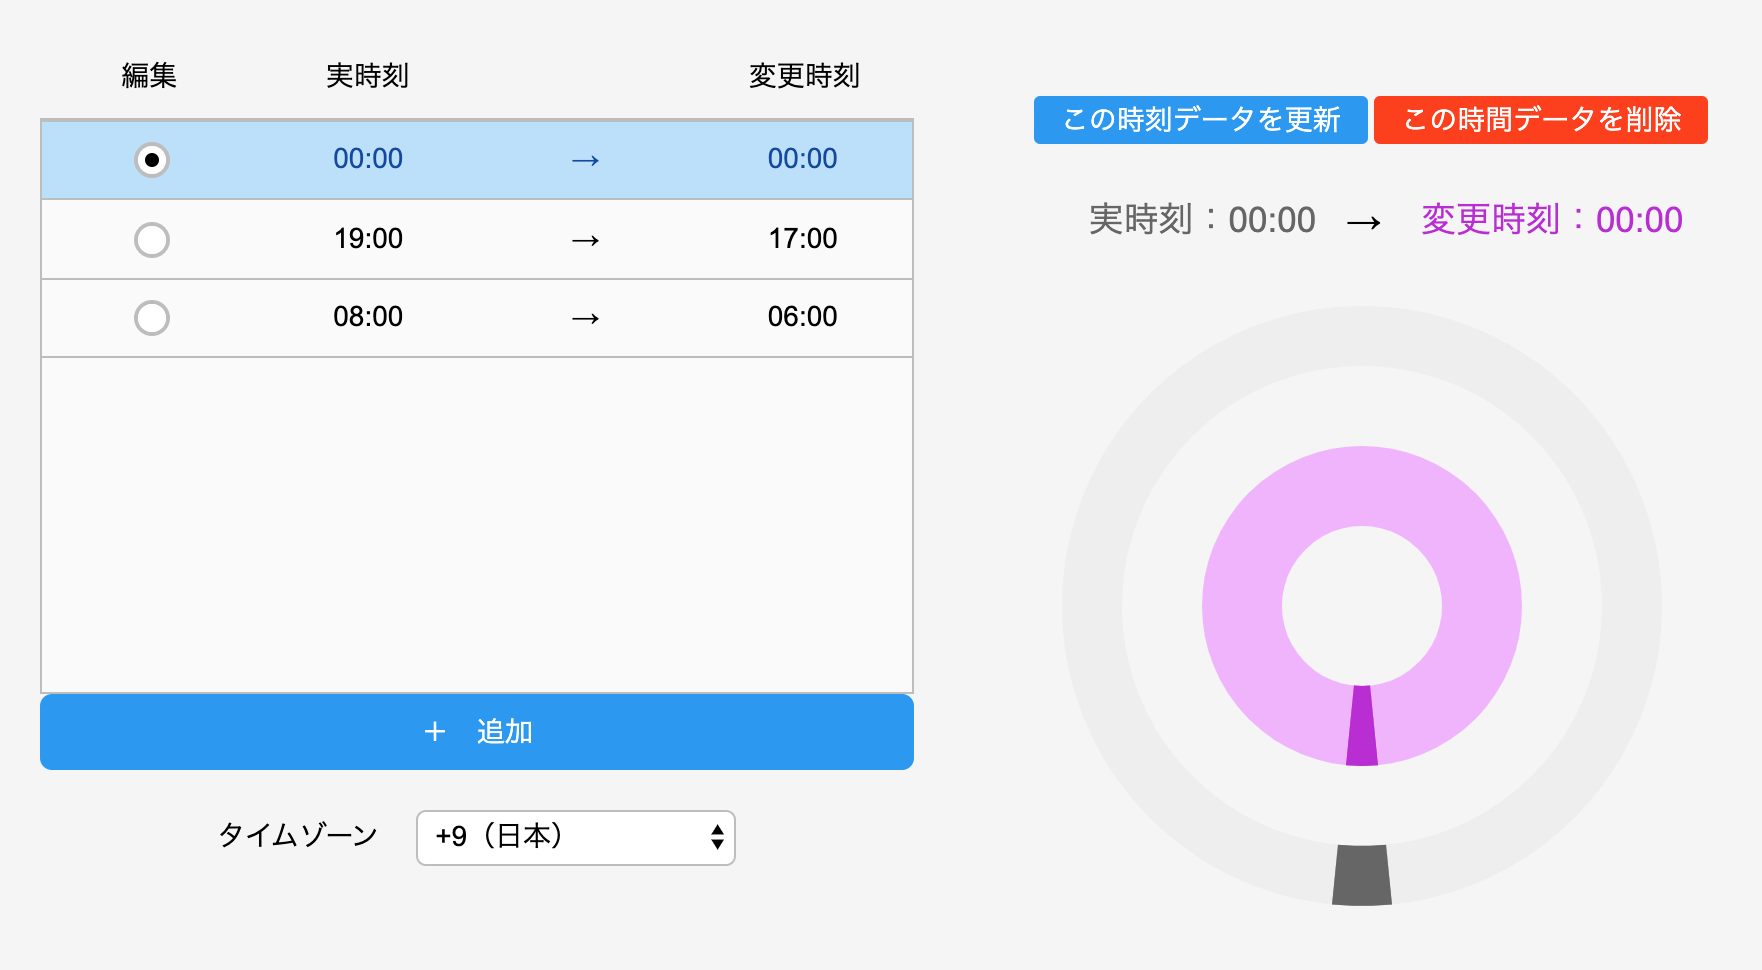
Task: Click the purple 変更時刻：00:00 label
Action: coord(1552,220)
